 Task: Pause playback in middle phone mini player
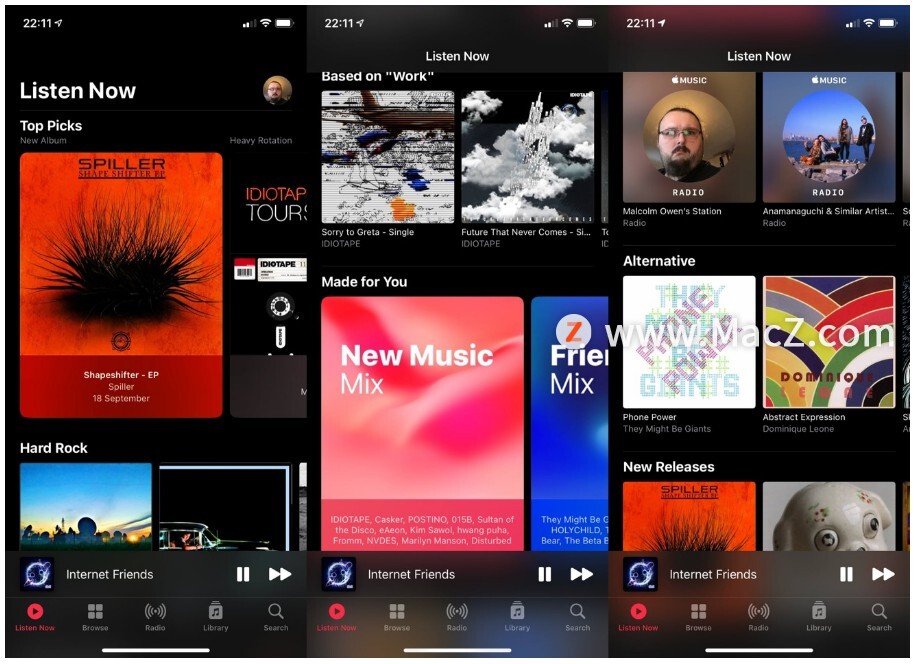[544, 574]
